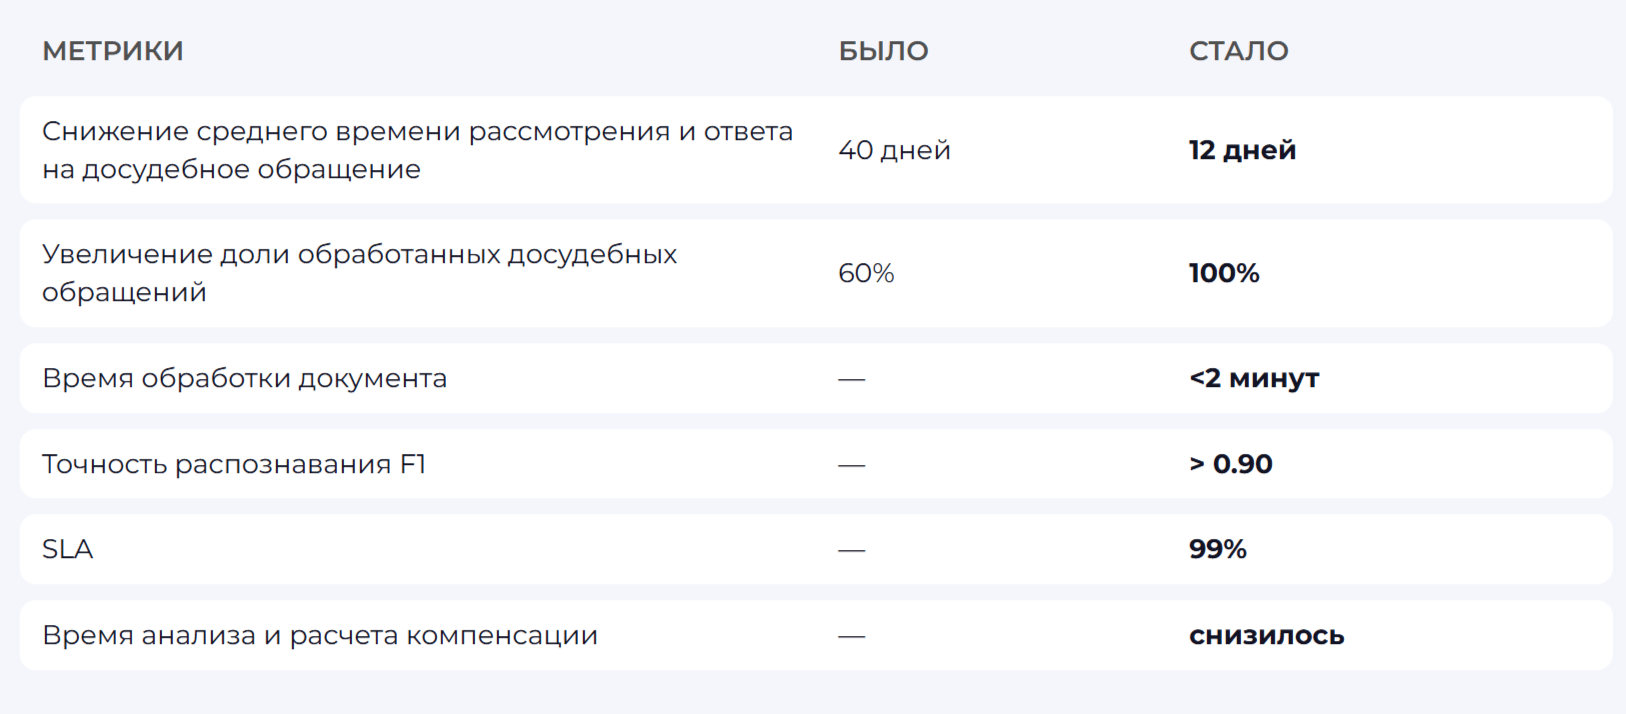Click the dash in the 'Время обработки документа' row
This screenshot has width=1626, height=714.
click(851, 380)
